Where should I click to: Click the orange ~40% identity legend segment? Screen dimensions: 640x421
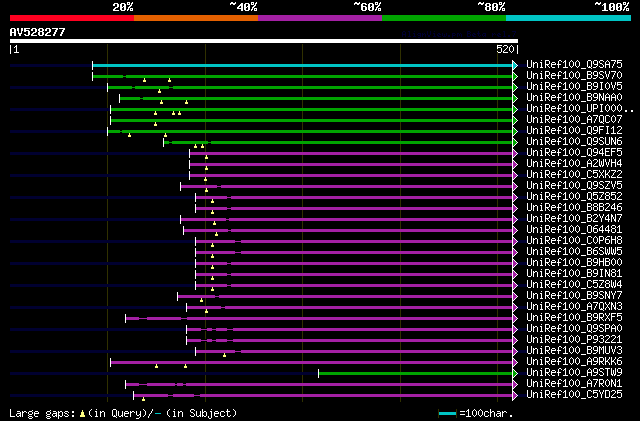click(x=196, y=18)
